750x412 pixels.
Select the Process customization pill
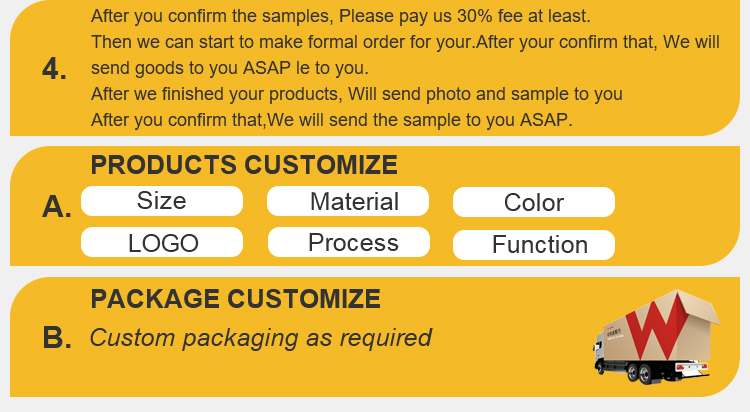coord(349,242)
